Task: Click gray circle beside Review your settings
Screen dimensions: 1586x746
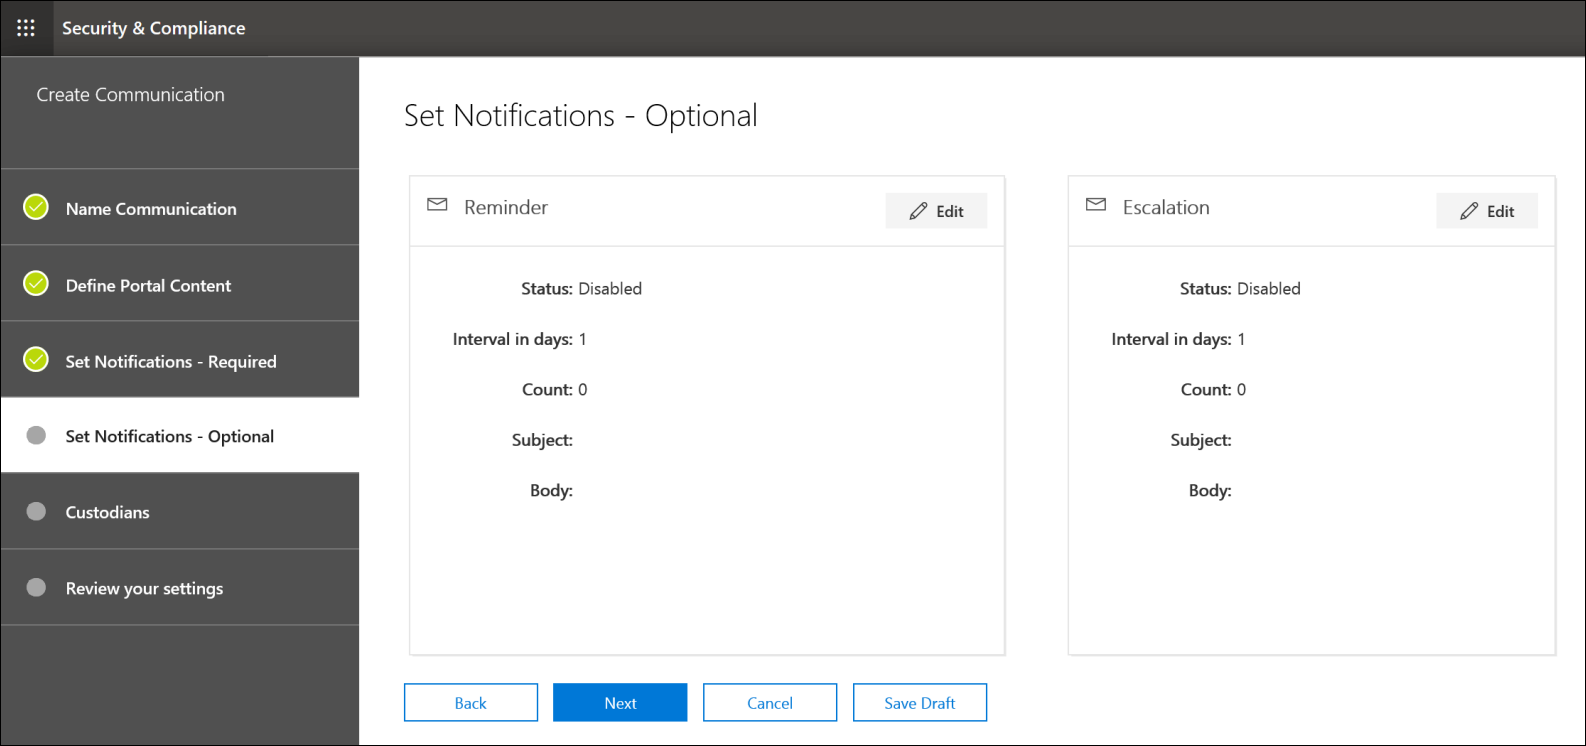Action: (36, 587)
